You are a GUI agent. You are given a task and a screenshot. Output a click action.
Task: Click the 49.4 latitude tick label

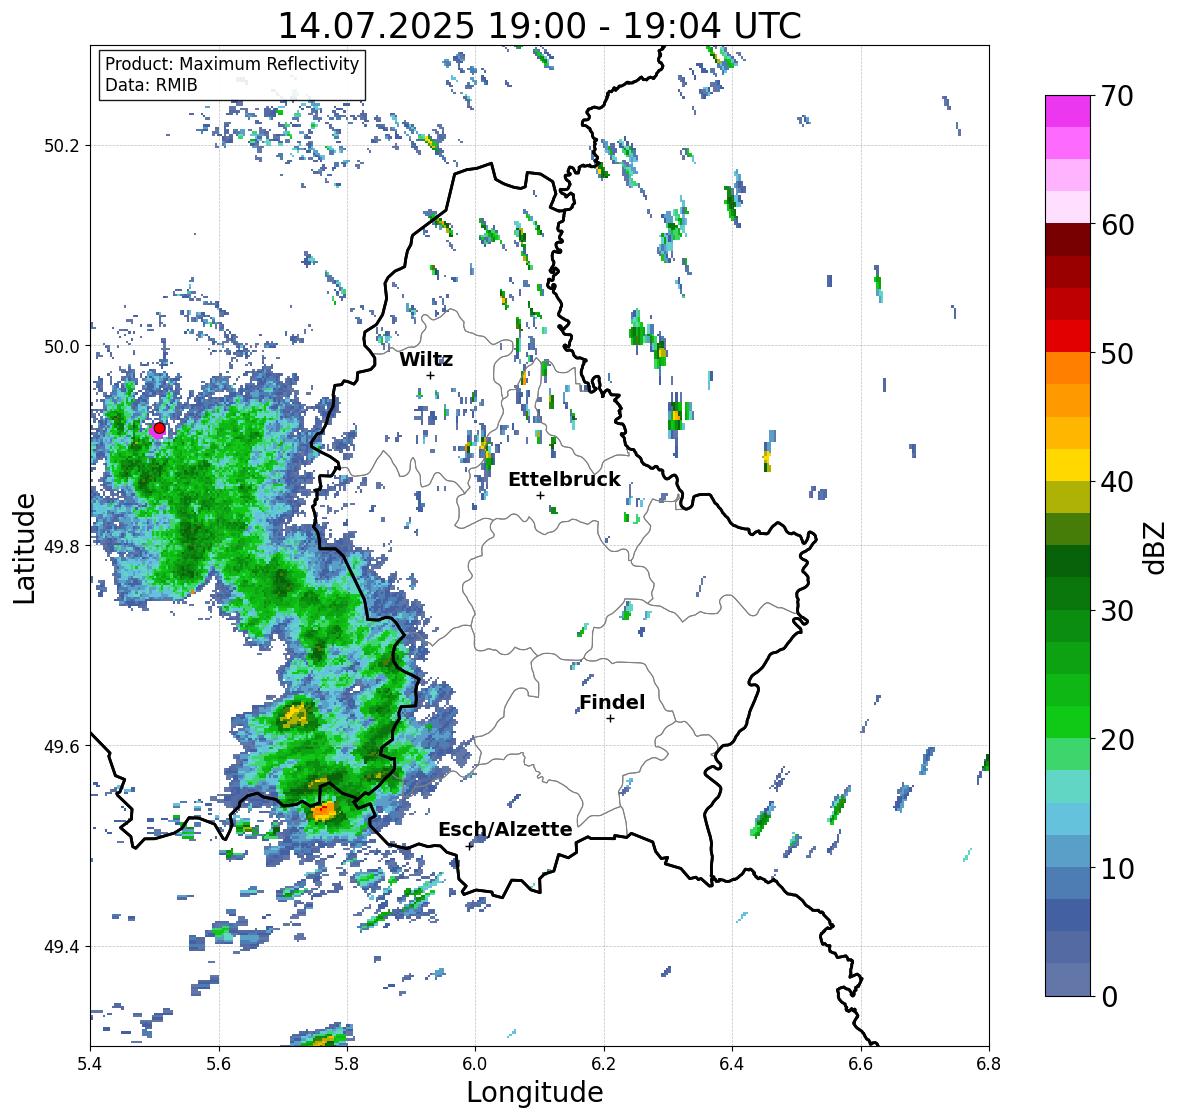[x=62, y=947]
